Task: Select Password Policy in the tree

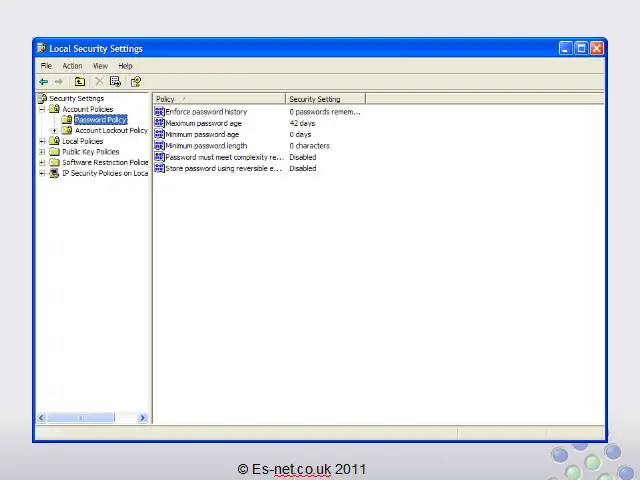Action: [100, 120]
